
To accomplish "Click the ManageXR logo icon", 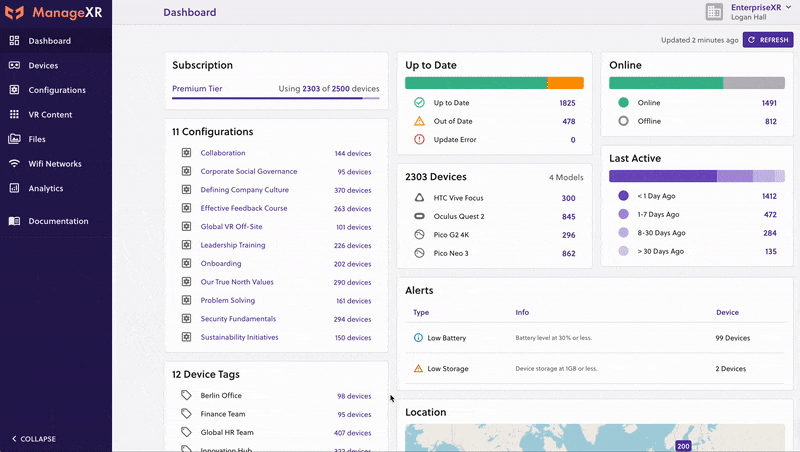I will 14,12.
